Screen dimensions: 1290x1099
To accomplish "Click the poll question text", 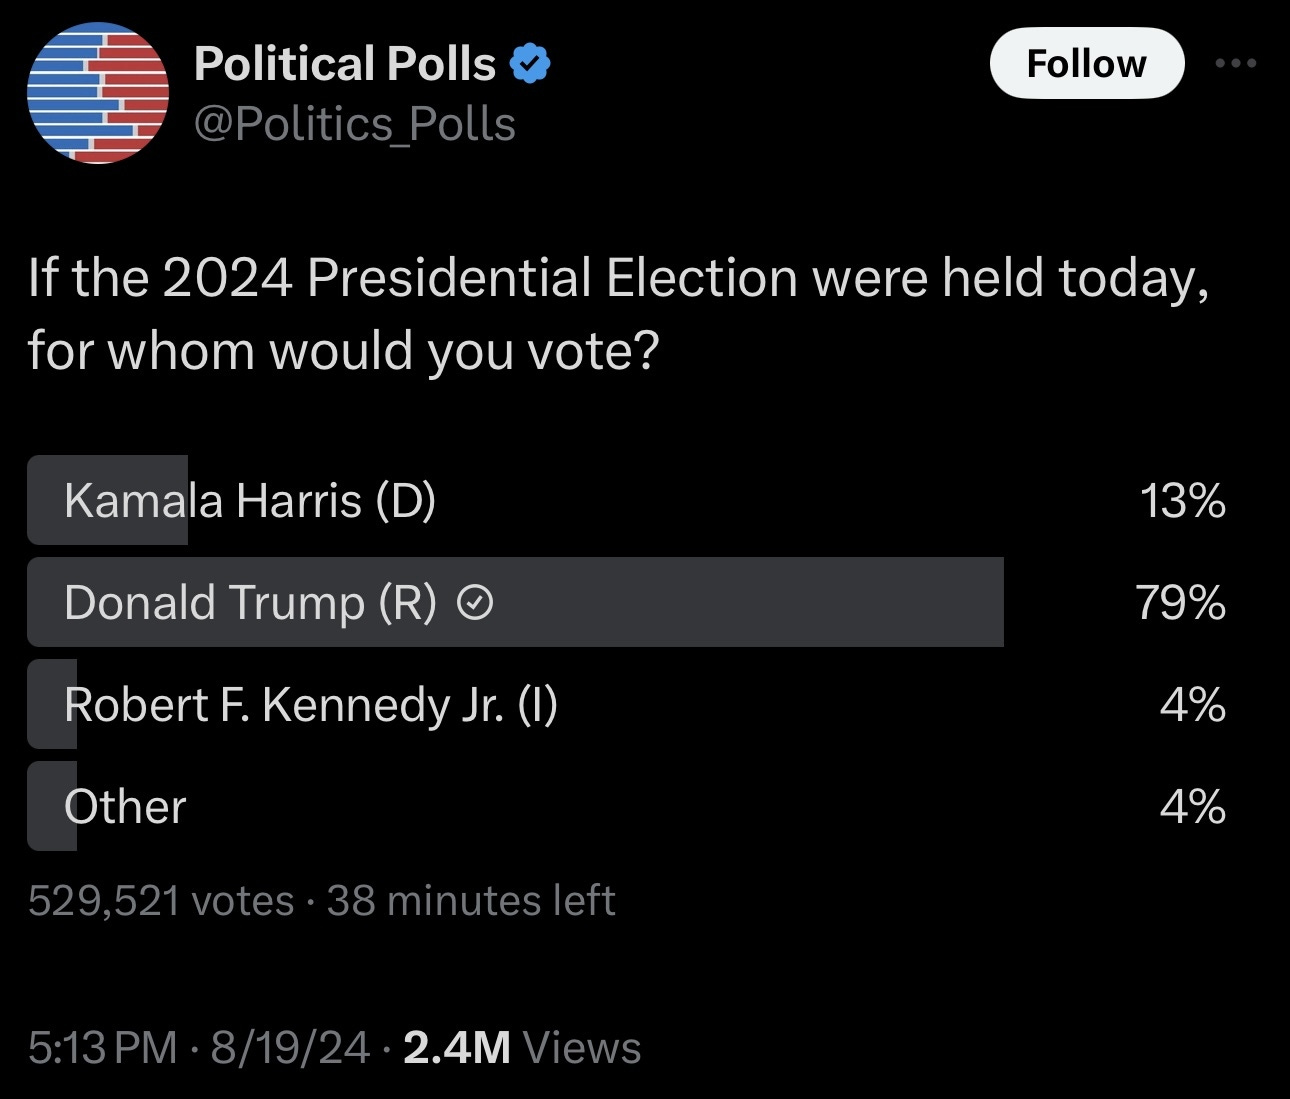I will 619,314.
